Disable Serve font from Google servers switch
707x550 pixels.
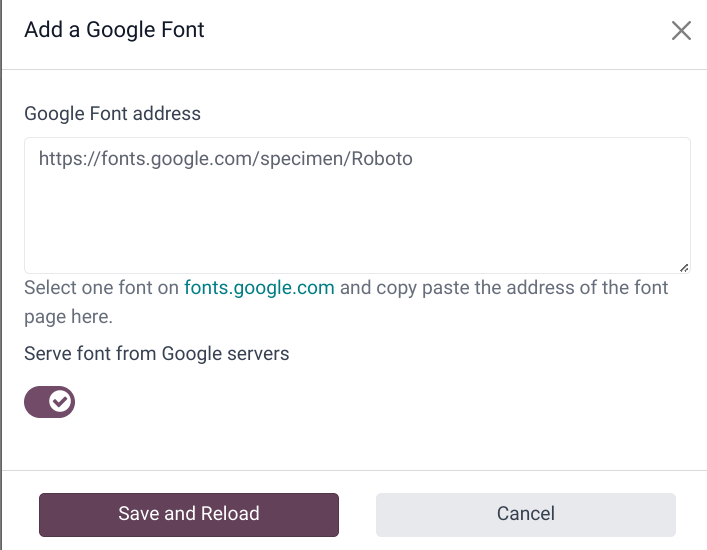click(50, 402)
